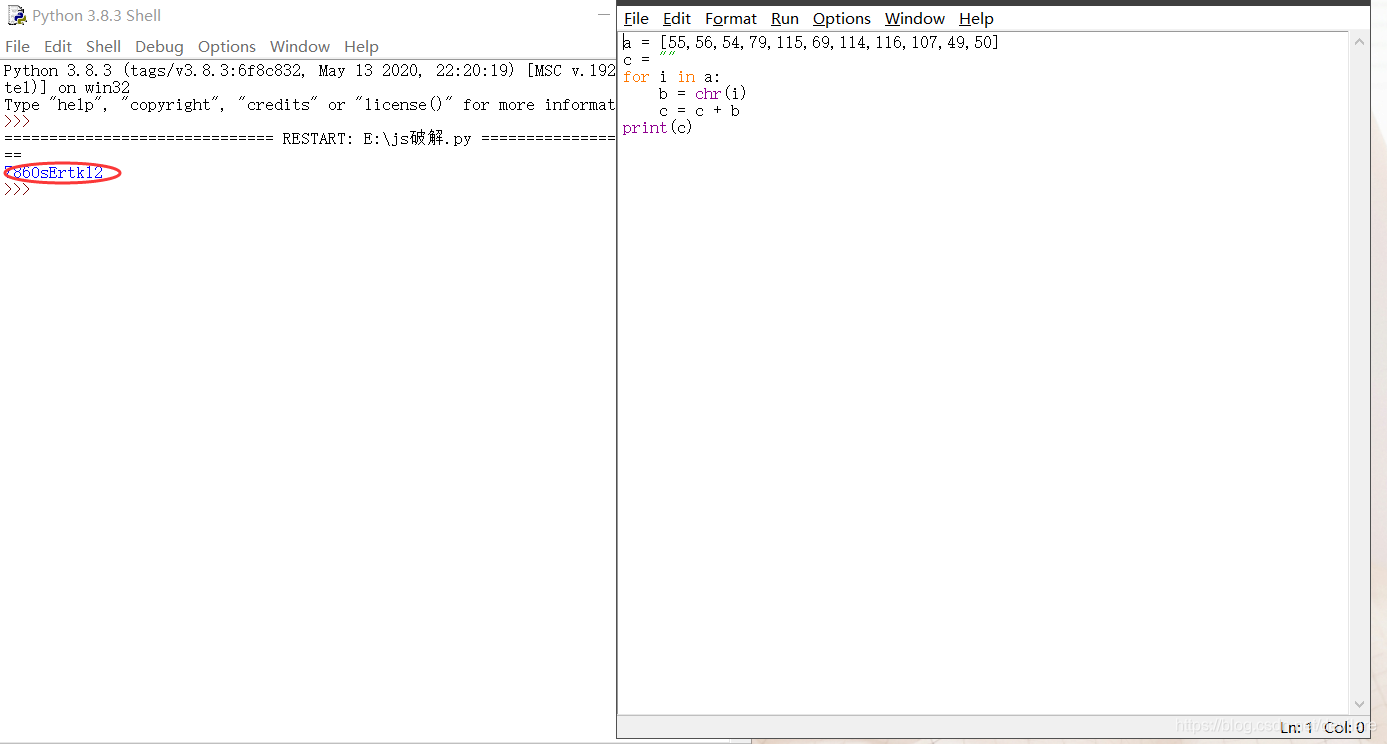Viewport: 1387px width, 744px height.
Task: Open Edit menu in Python Shell window
Action: click(58, 47)
